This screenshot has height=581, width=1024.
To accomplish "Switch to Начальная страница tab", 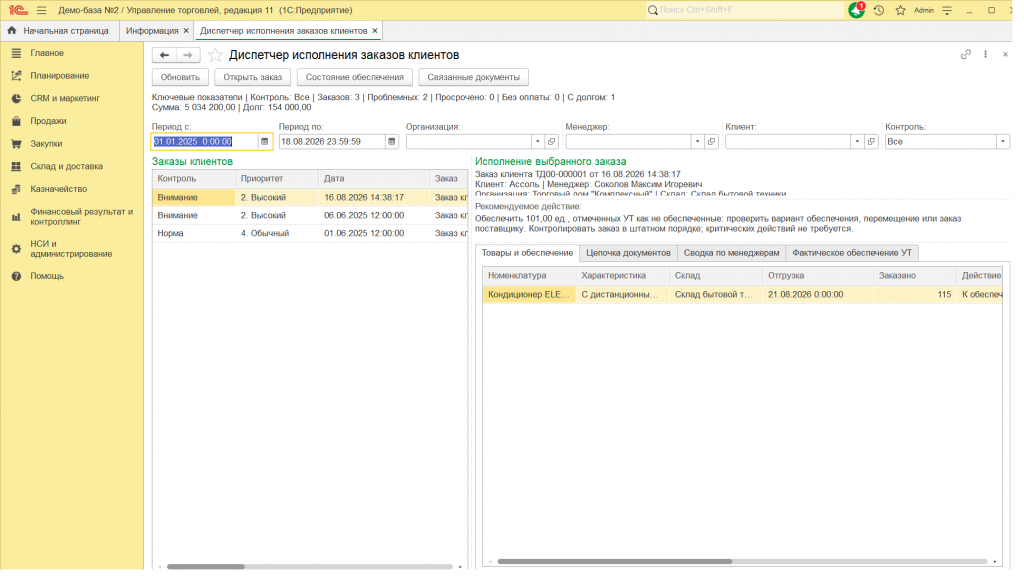I will (x=60, y=31).
